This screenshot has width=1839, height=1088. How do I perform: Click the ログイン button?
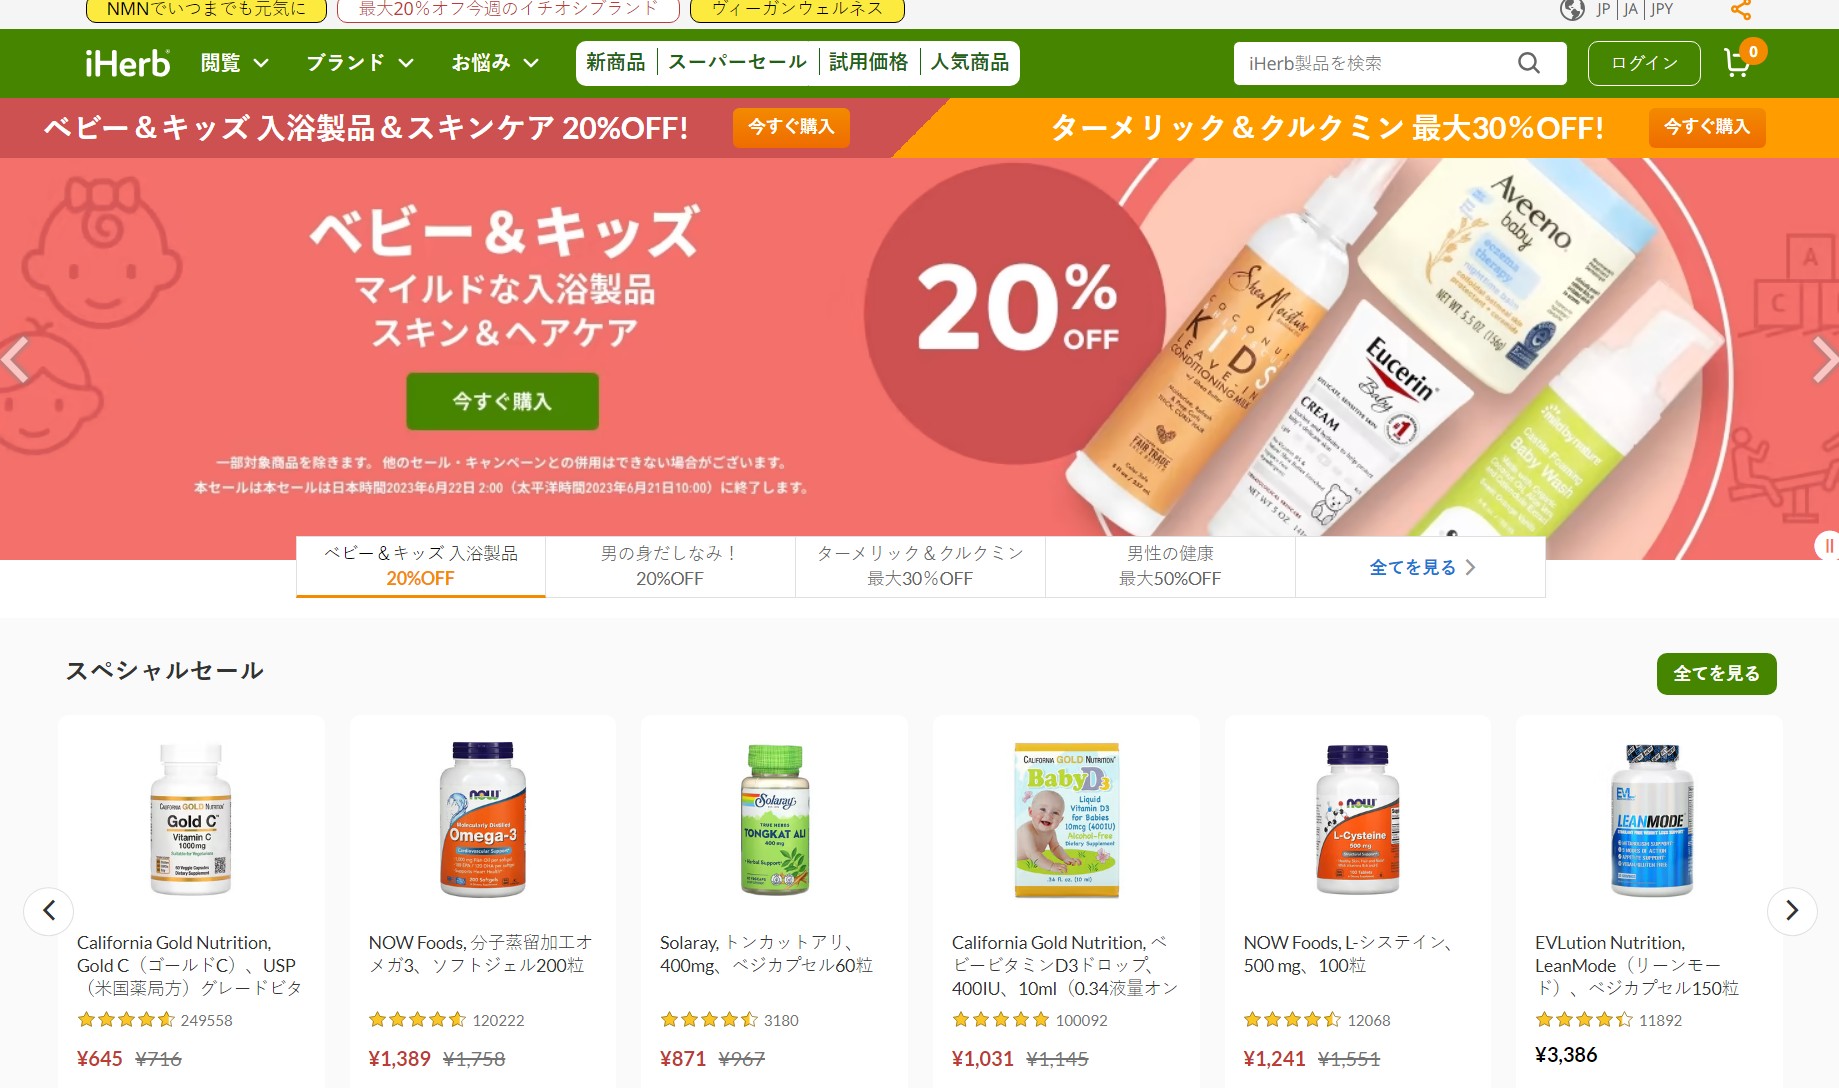(1644, 63)
